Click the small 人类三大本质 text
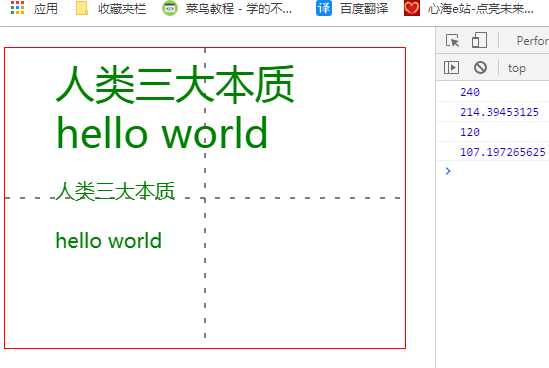The image size is (549, 368). pyautogui.click(x=115, y=191)
